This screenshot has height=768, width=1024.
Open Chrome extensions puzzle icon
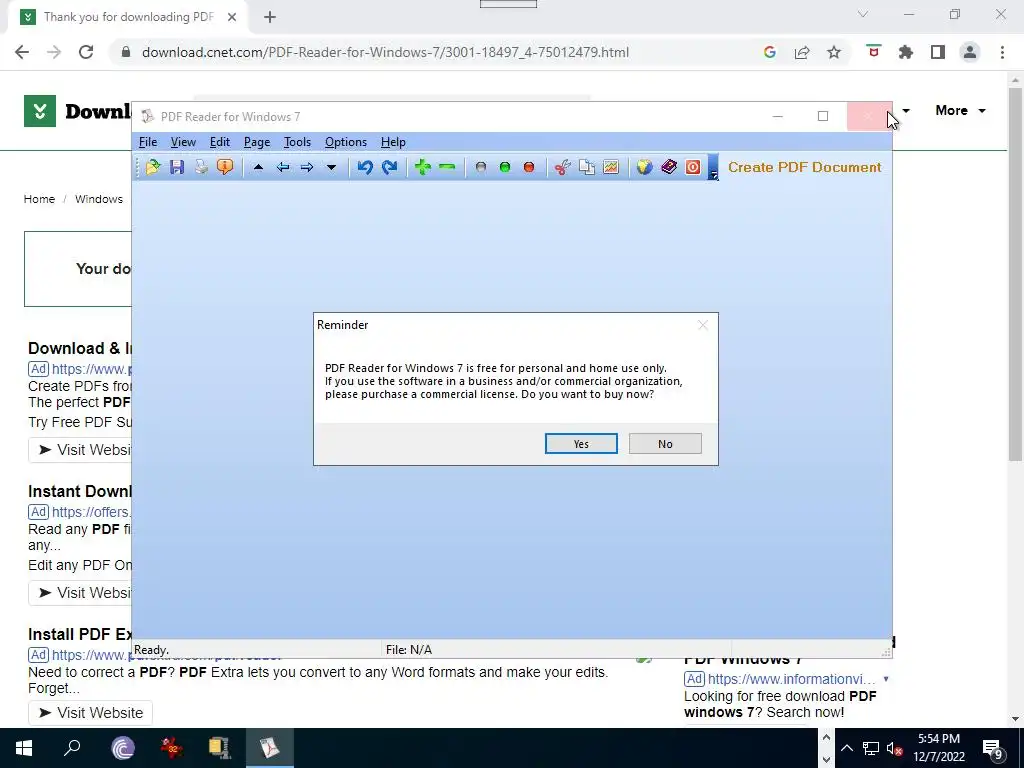906,52
